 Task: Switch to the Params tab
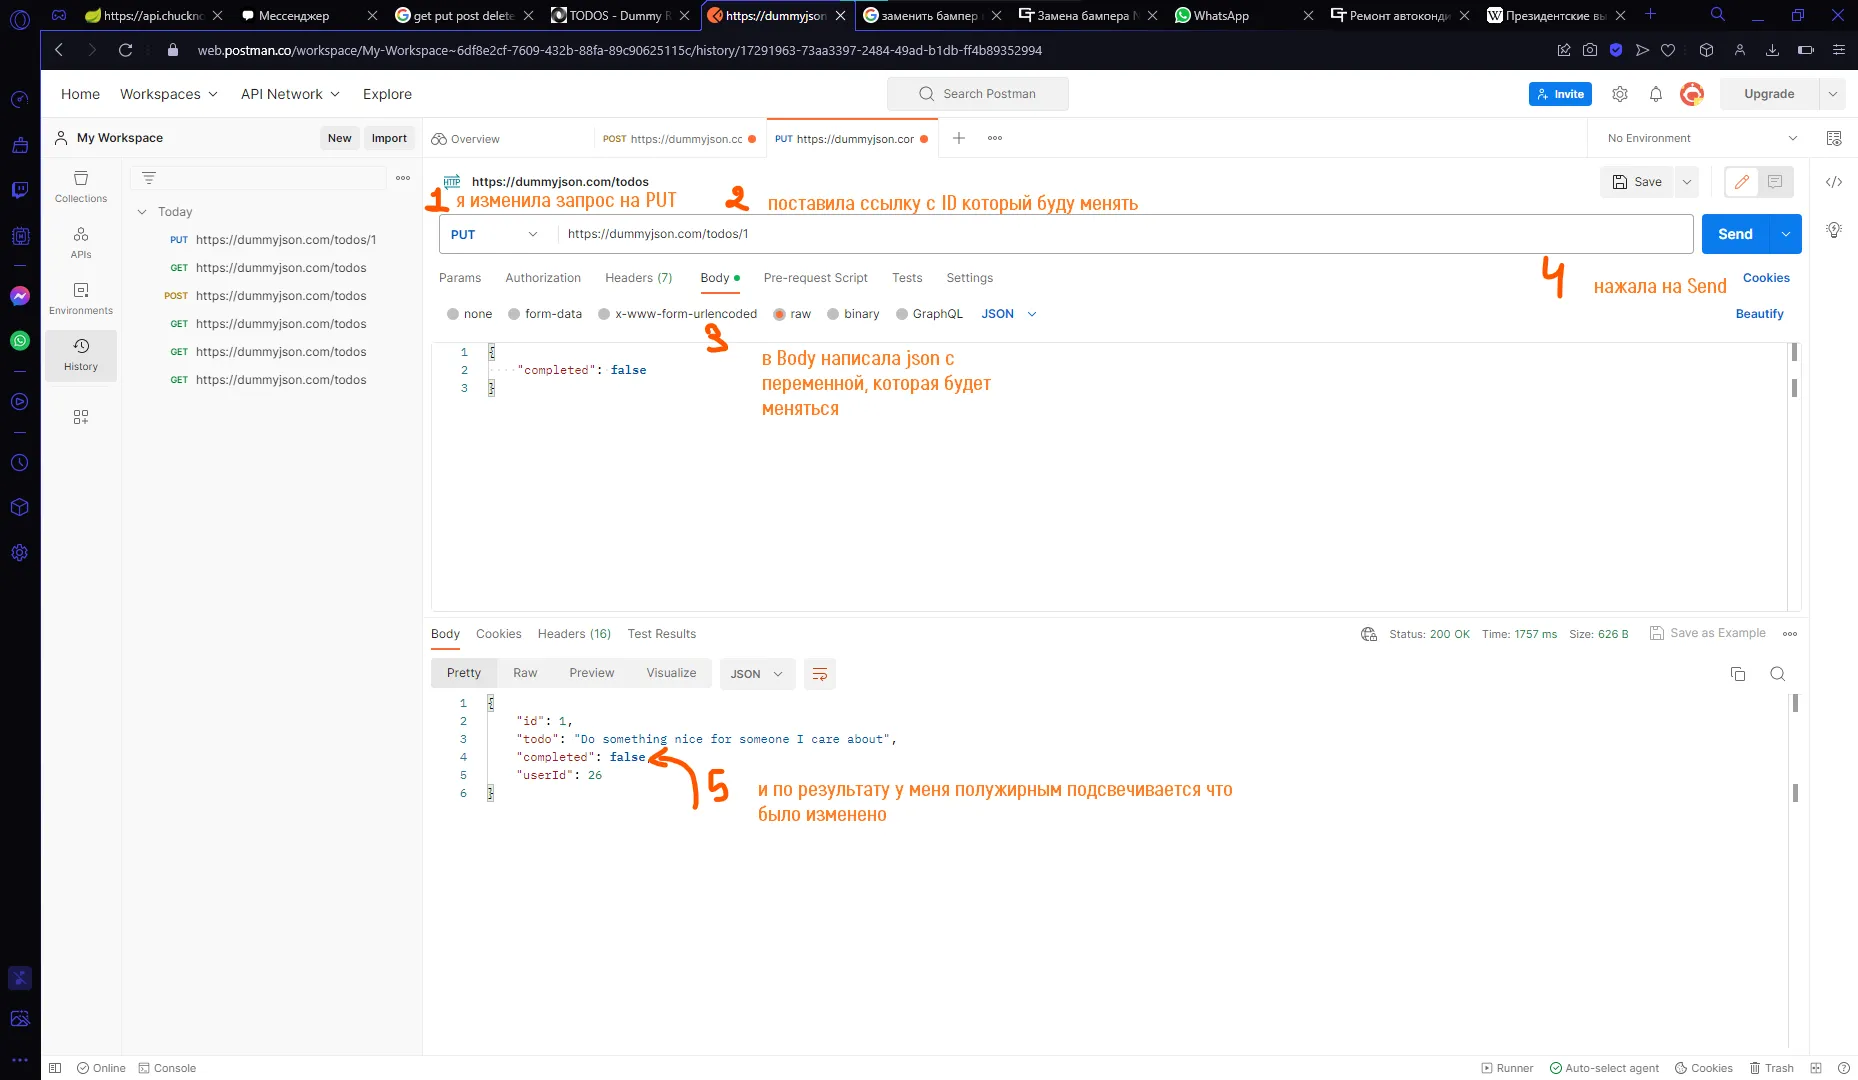(x=460, y=278)
